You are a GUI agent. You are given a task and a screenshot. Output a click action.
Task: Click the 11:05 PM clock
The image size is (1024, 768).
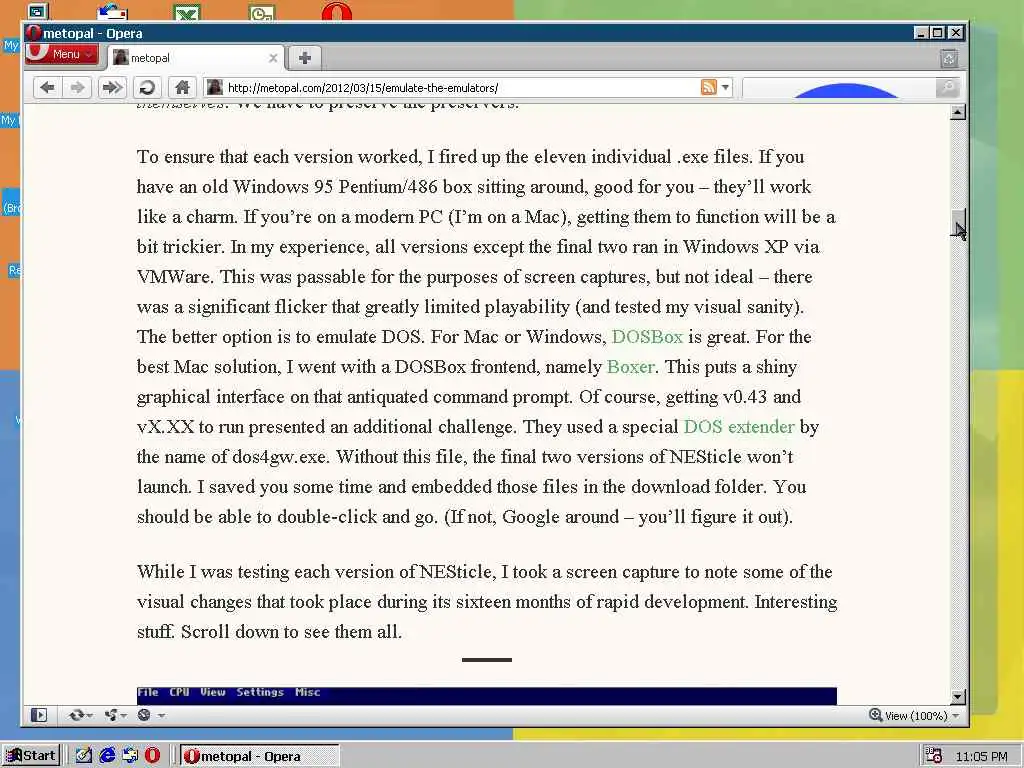click(x=981, y=756)
